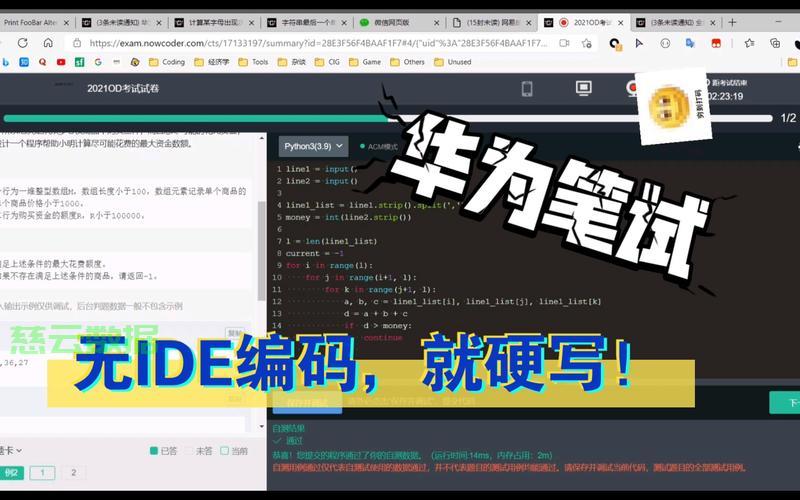The height and width of the screenshot is (500, 800).
Task: Open the green sf bookmark icon
Action: (79, 62)
